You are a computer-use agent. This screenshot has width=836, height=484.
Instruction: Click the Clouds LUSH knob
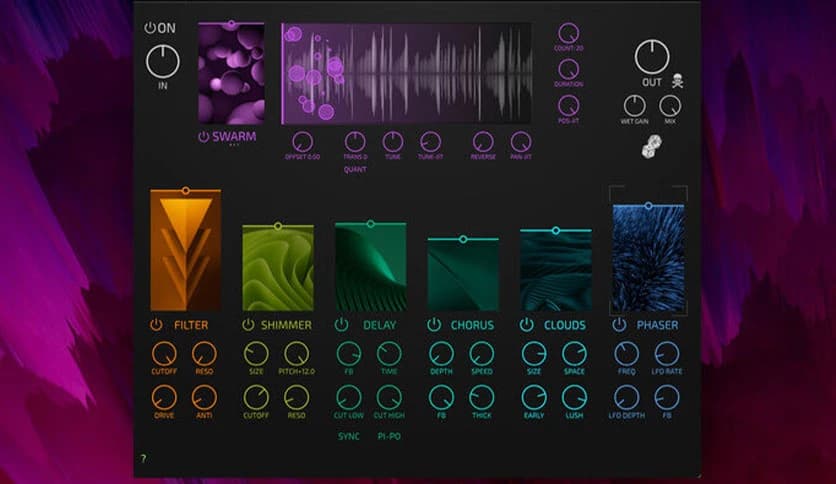tap(574, 398)
